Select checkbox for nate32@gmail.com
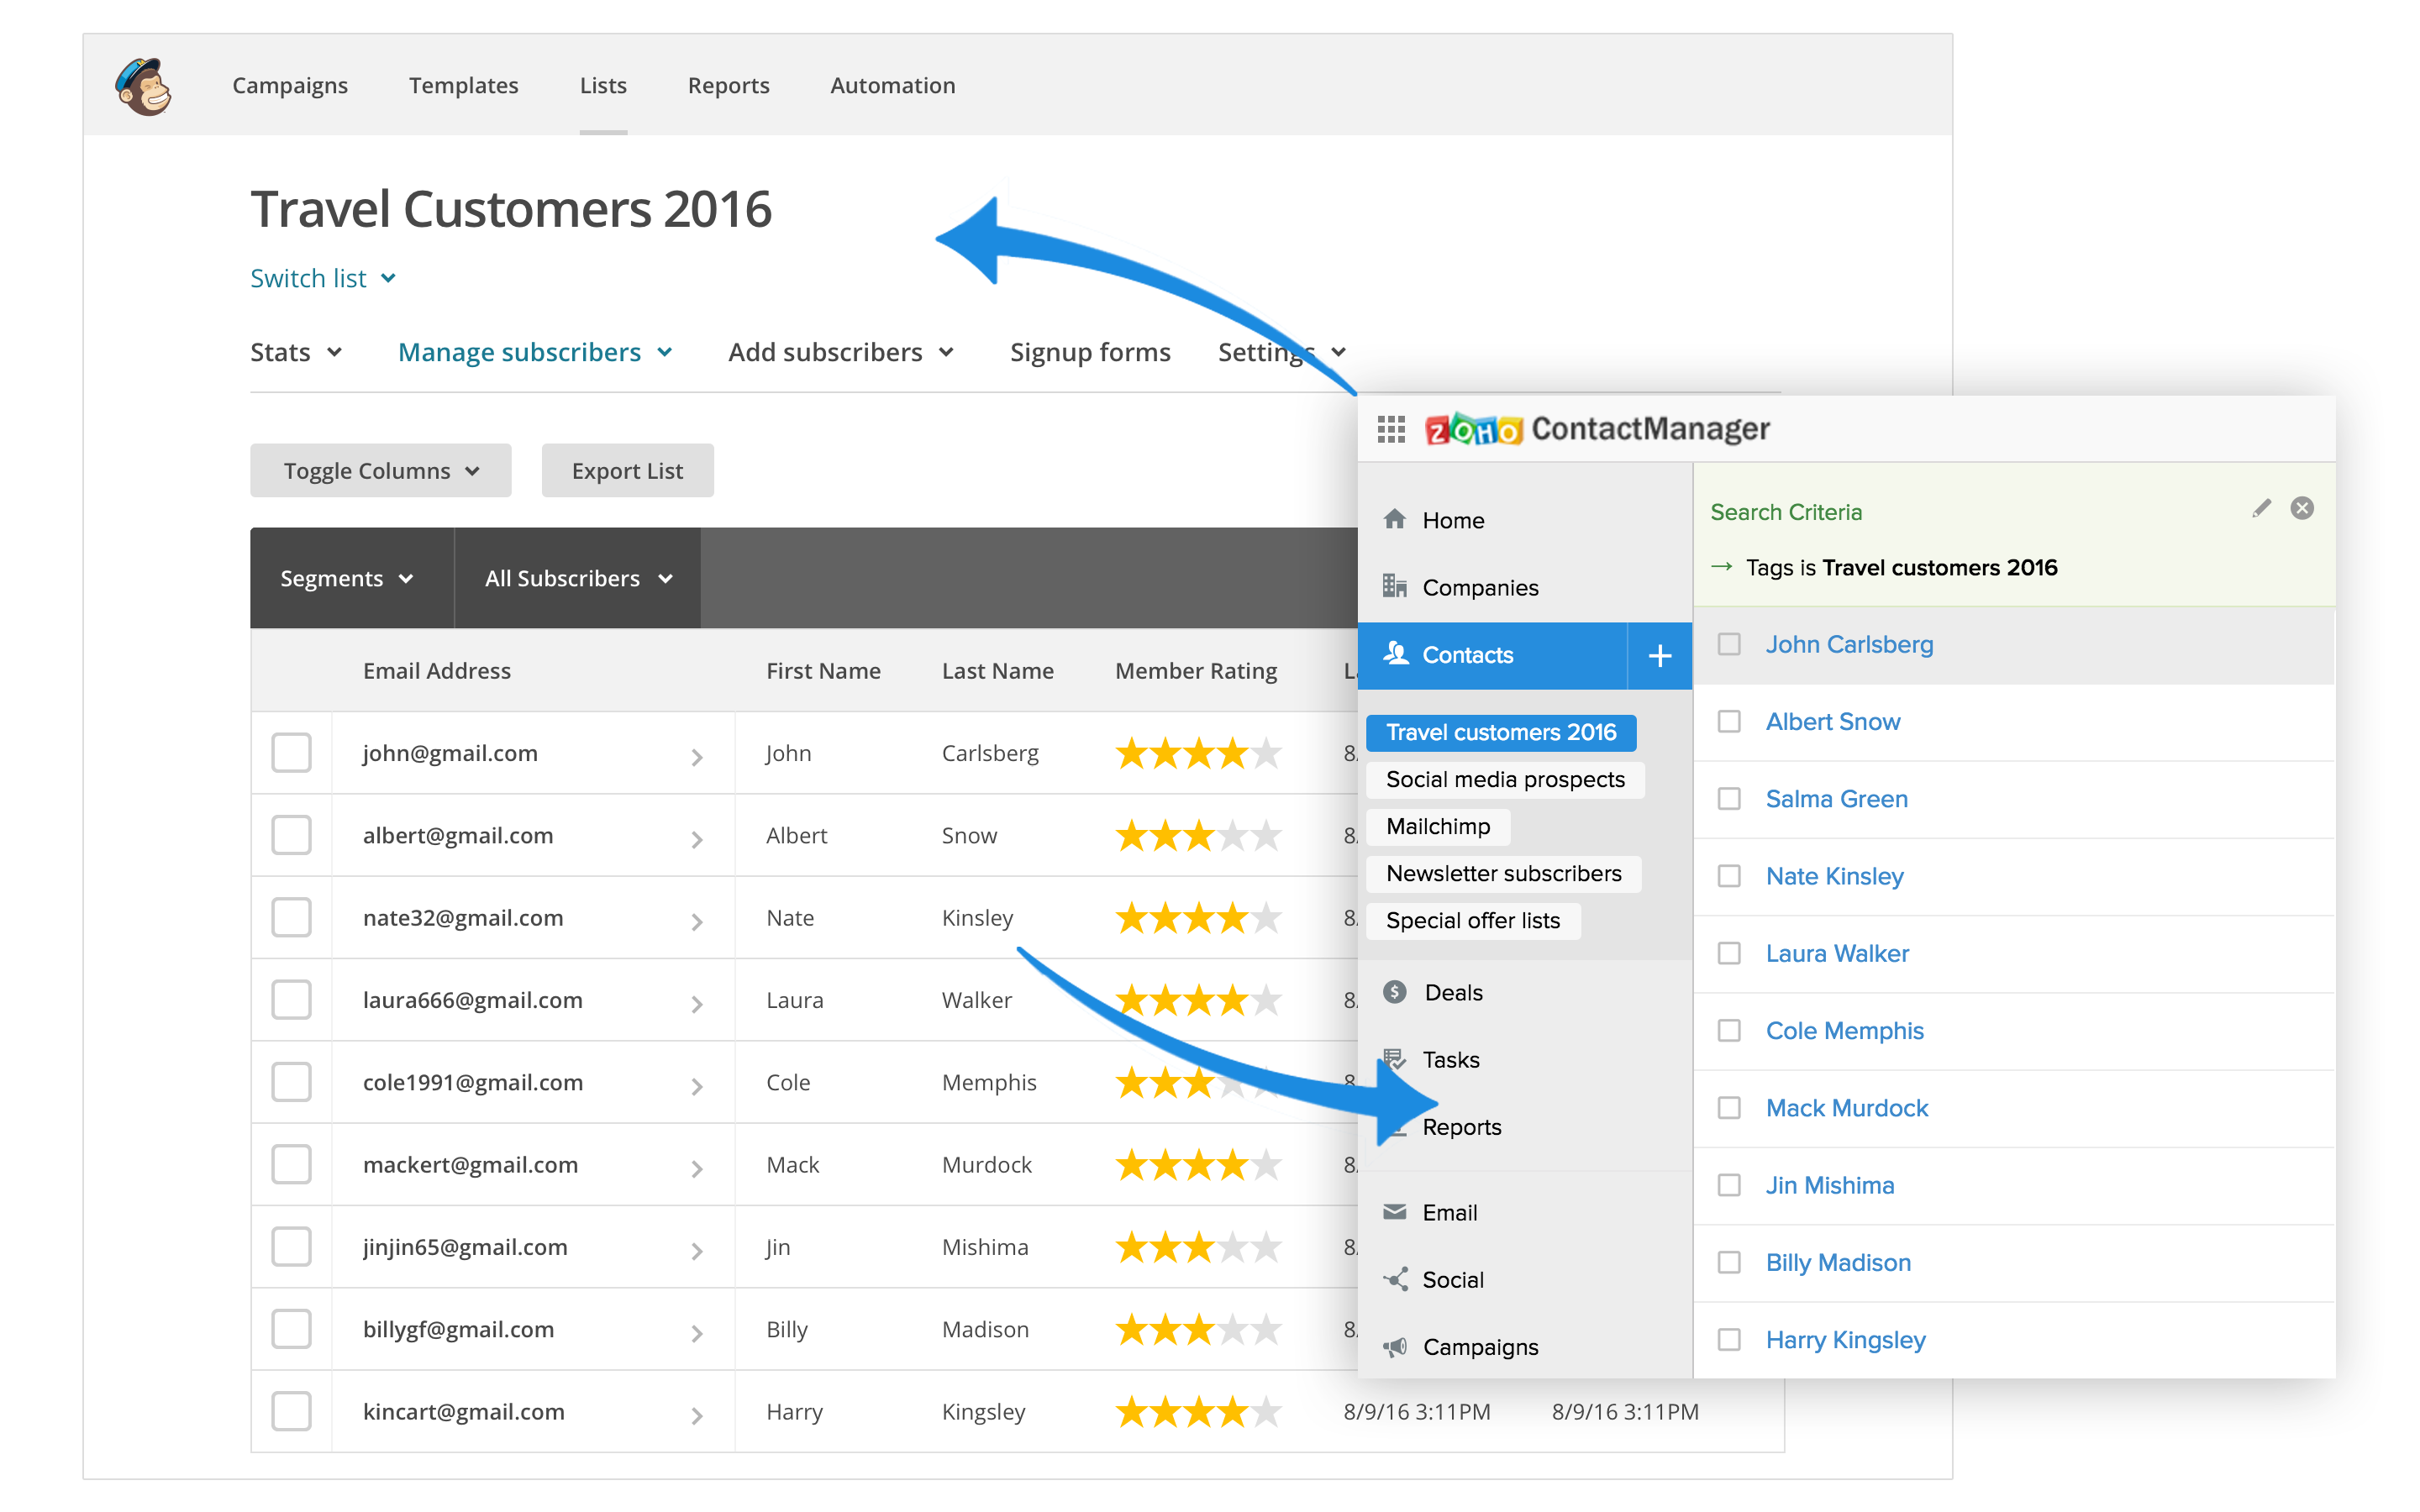Image resolution: width=2420 pixels, height=1512 pixels. [x=291, y=917]
